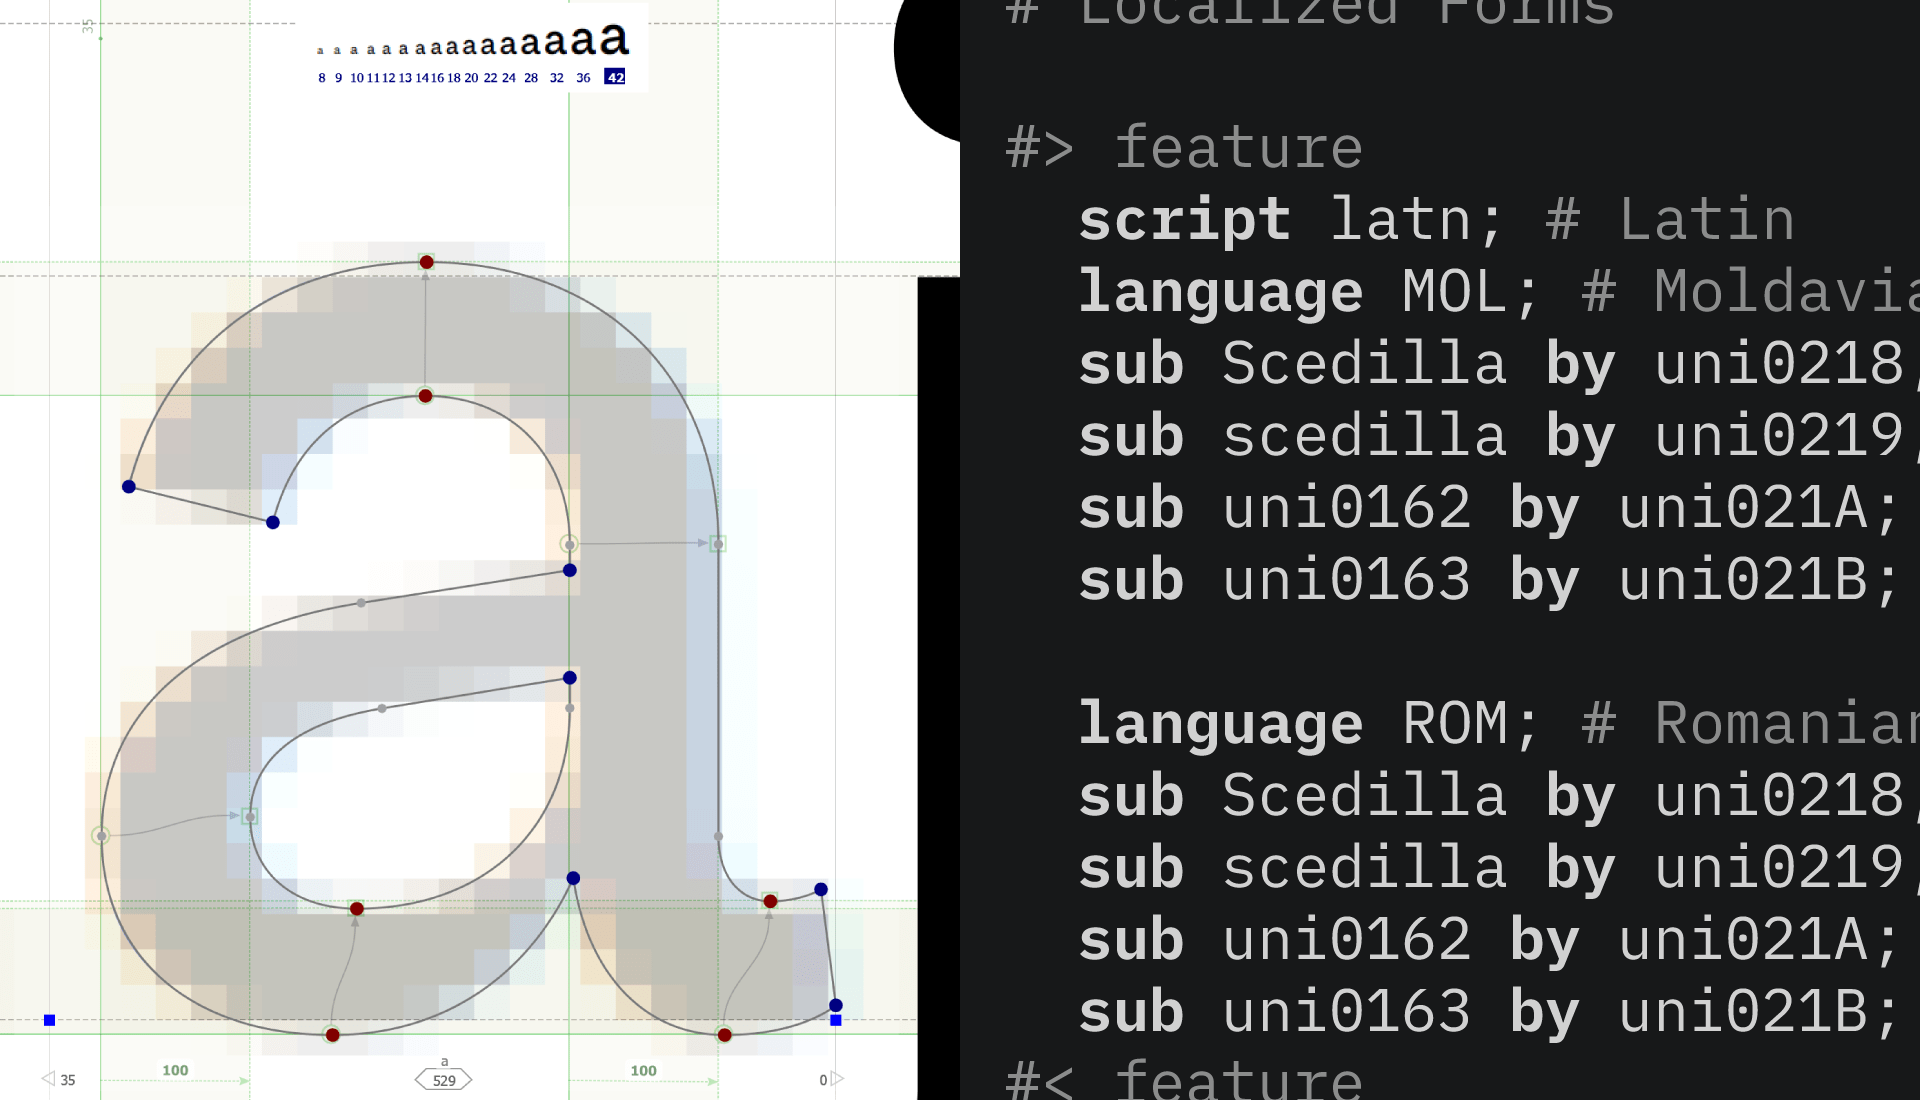Screen dimensions: 1920x1100
Task: Click the blue square origin marker on the baseline
Action: (49, 1020)
